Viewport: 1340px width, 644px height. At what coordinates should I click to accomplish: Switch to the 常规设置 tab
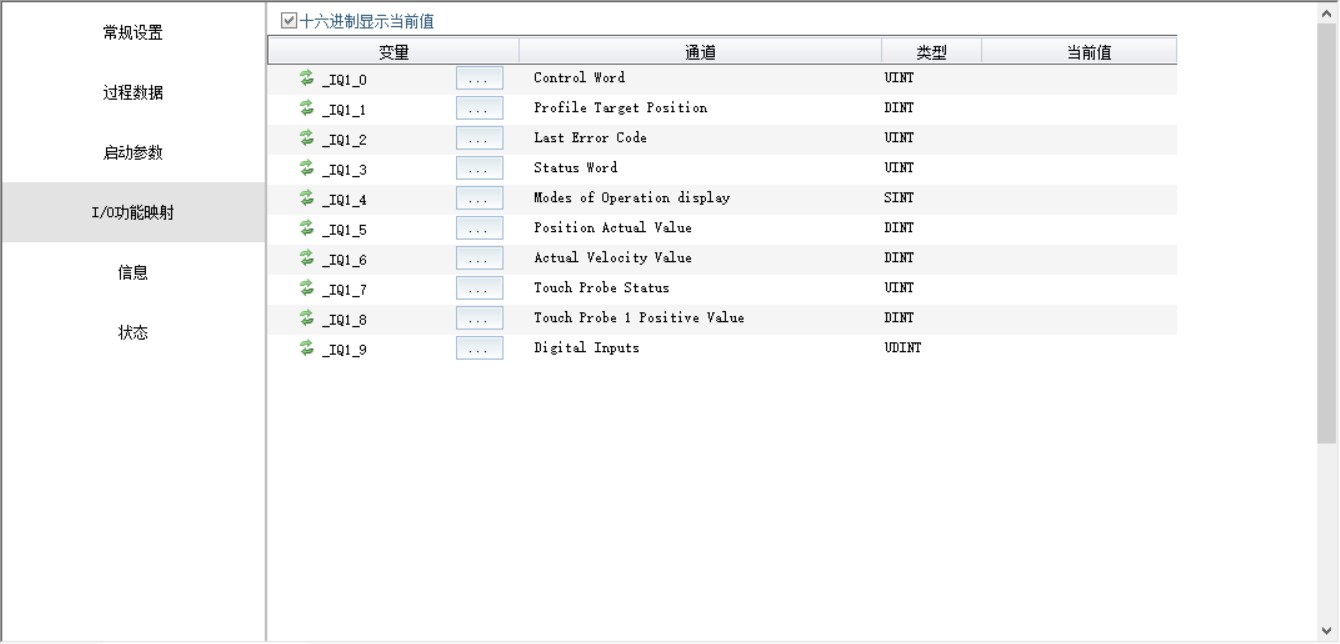[133, 32]
